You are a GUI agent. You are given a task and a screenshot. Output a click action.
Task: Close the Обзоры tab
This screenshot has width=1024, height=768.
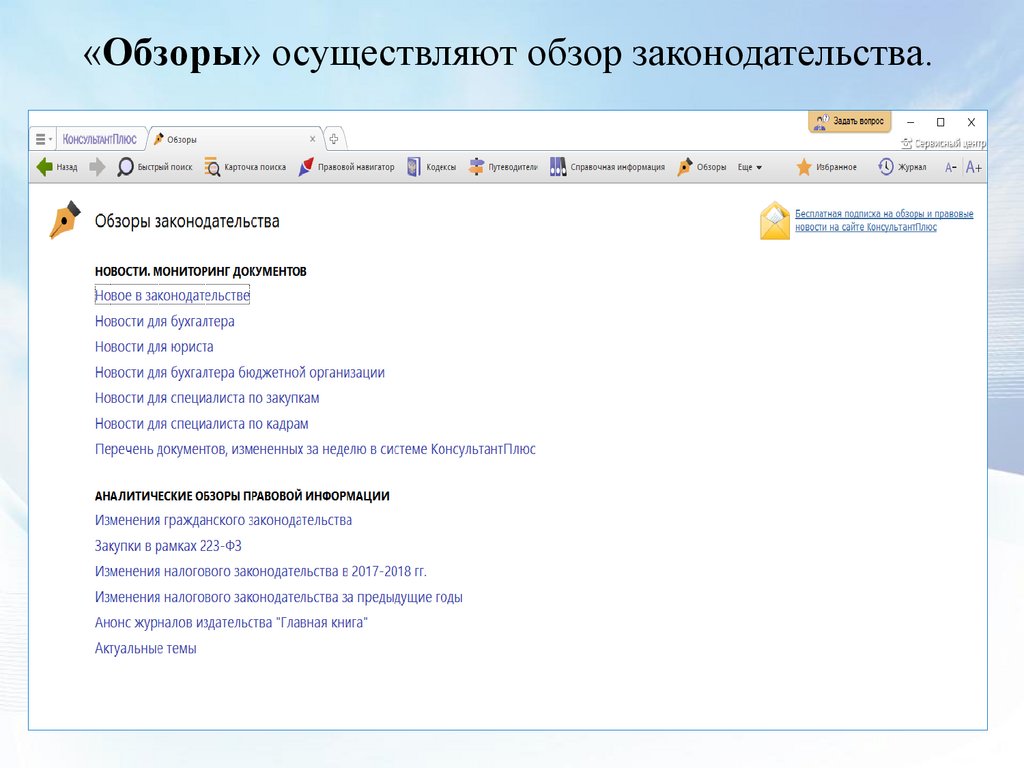(x=312, y=139)
